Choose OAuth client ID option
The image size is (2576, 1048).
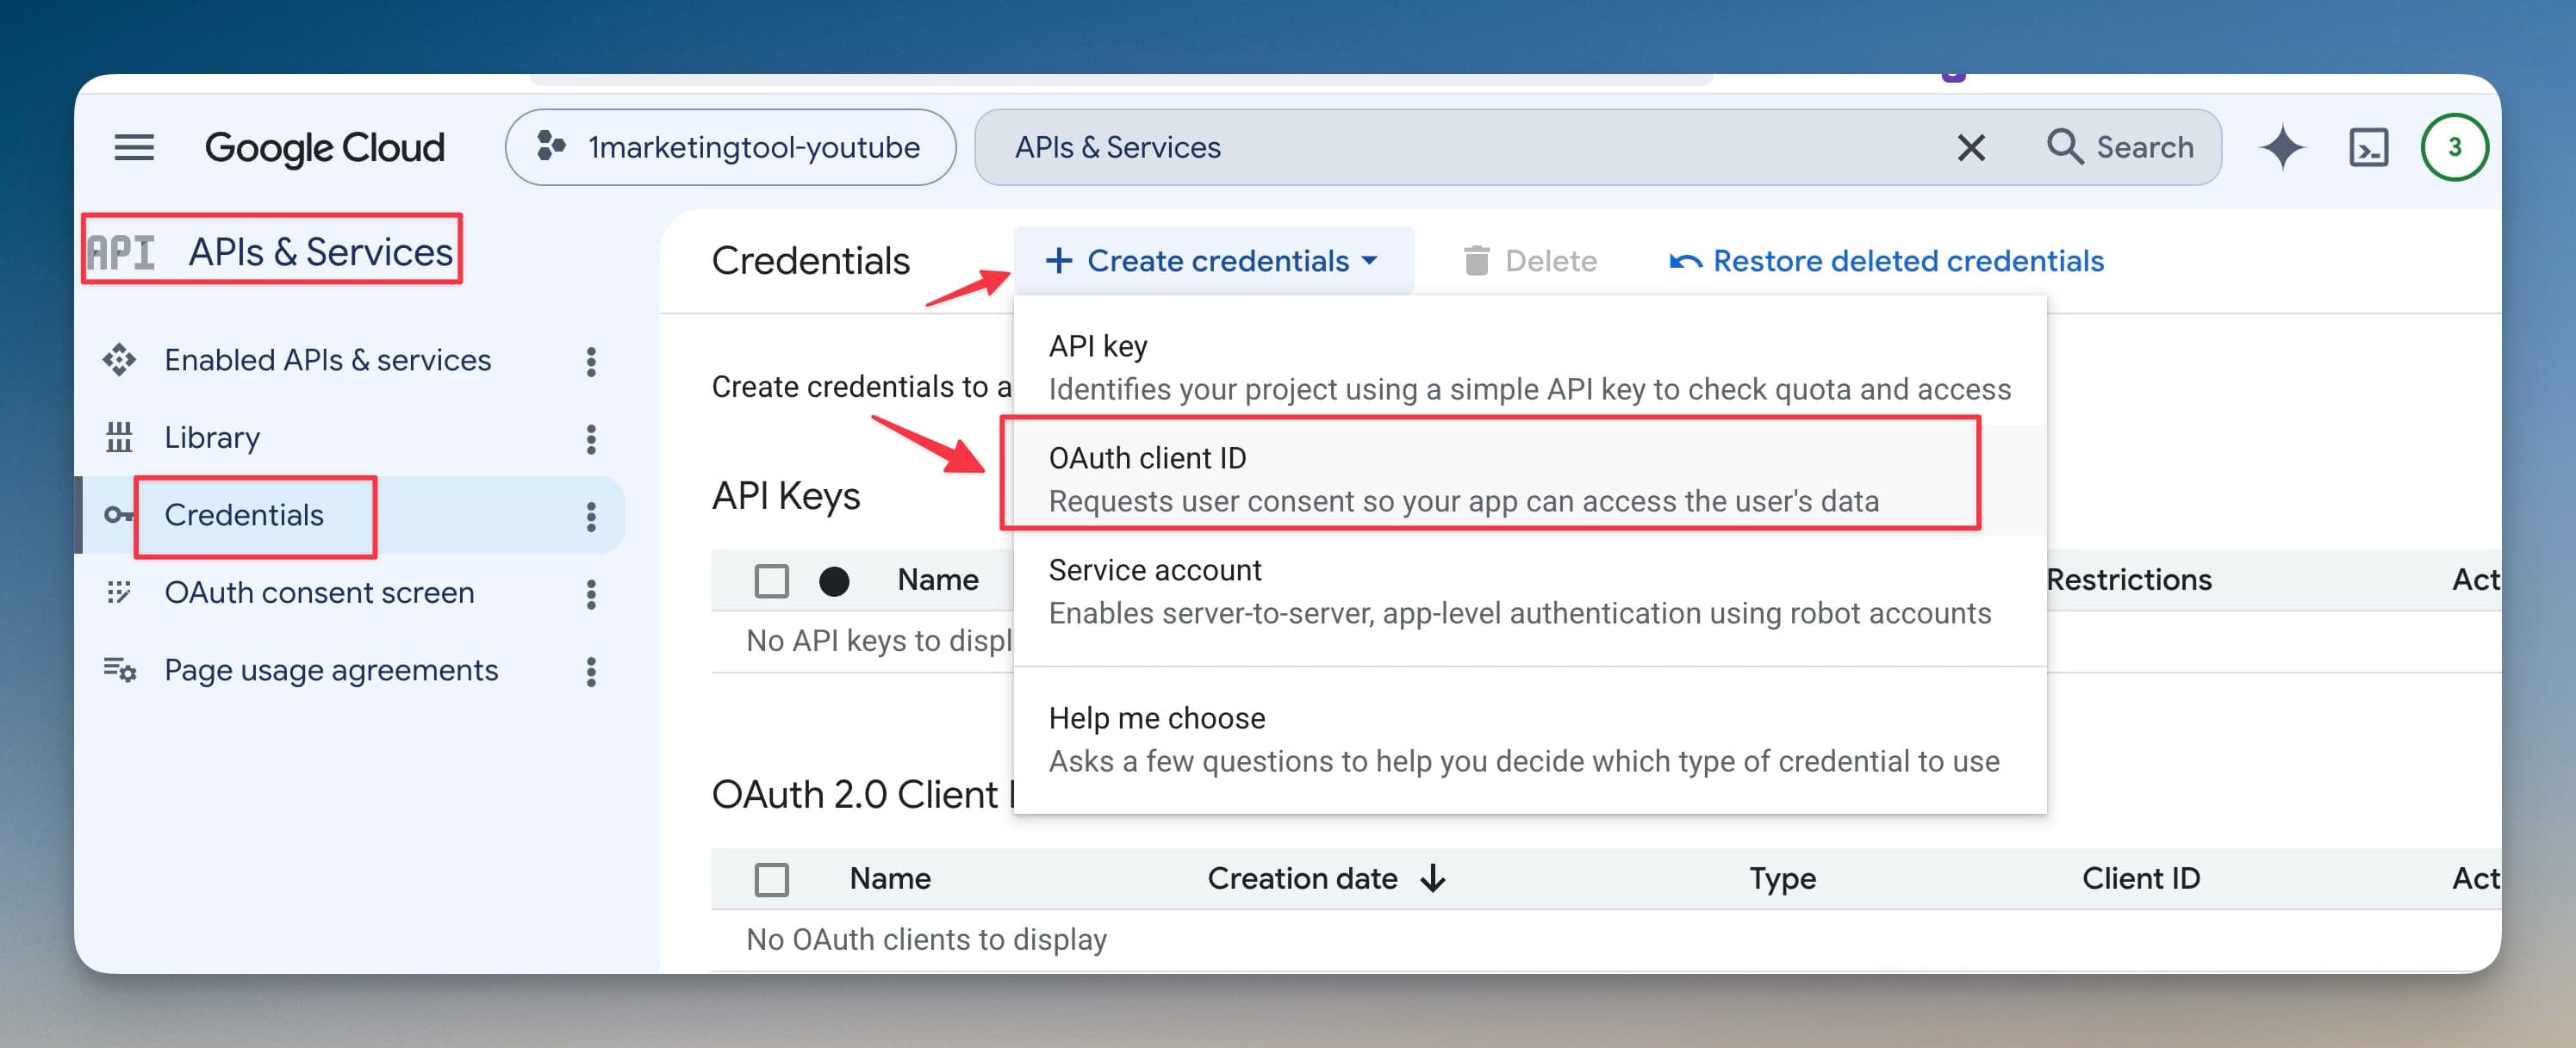pyautogui.click(x=1529, y=480)
